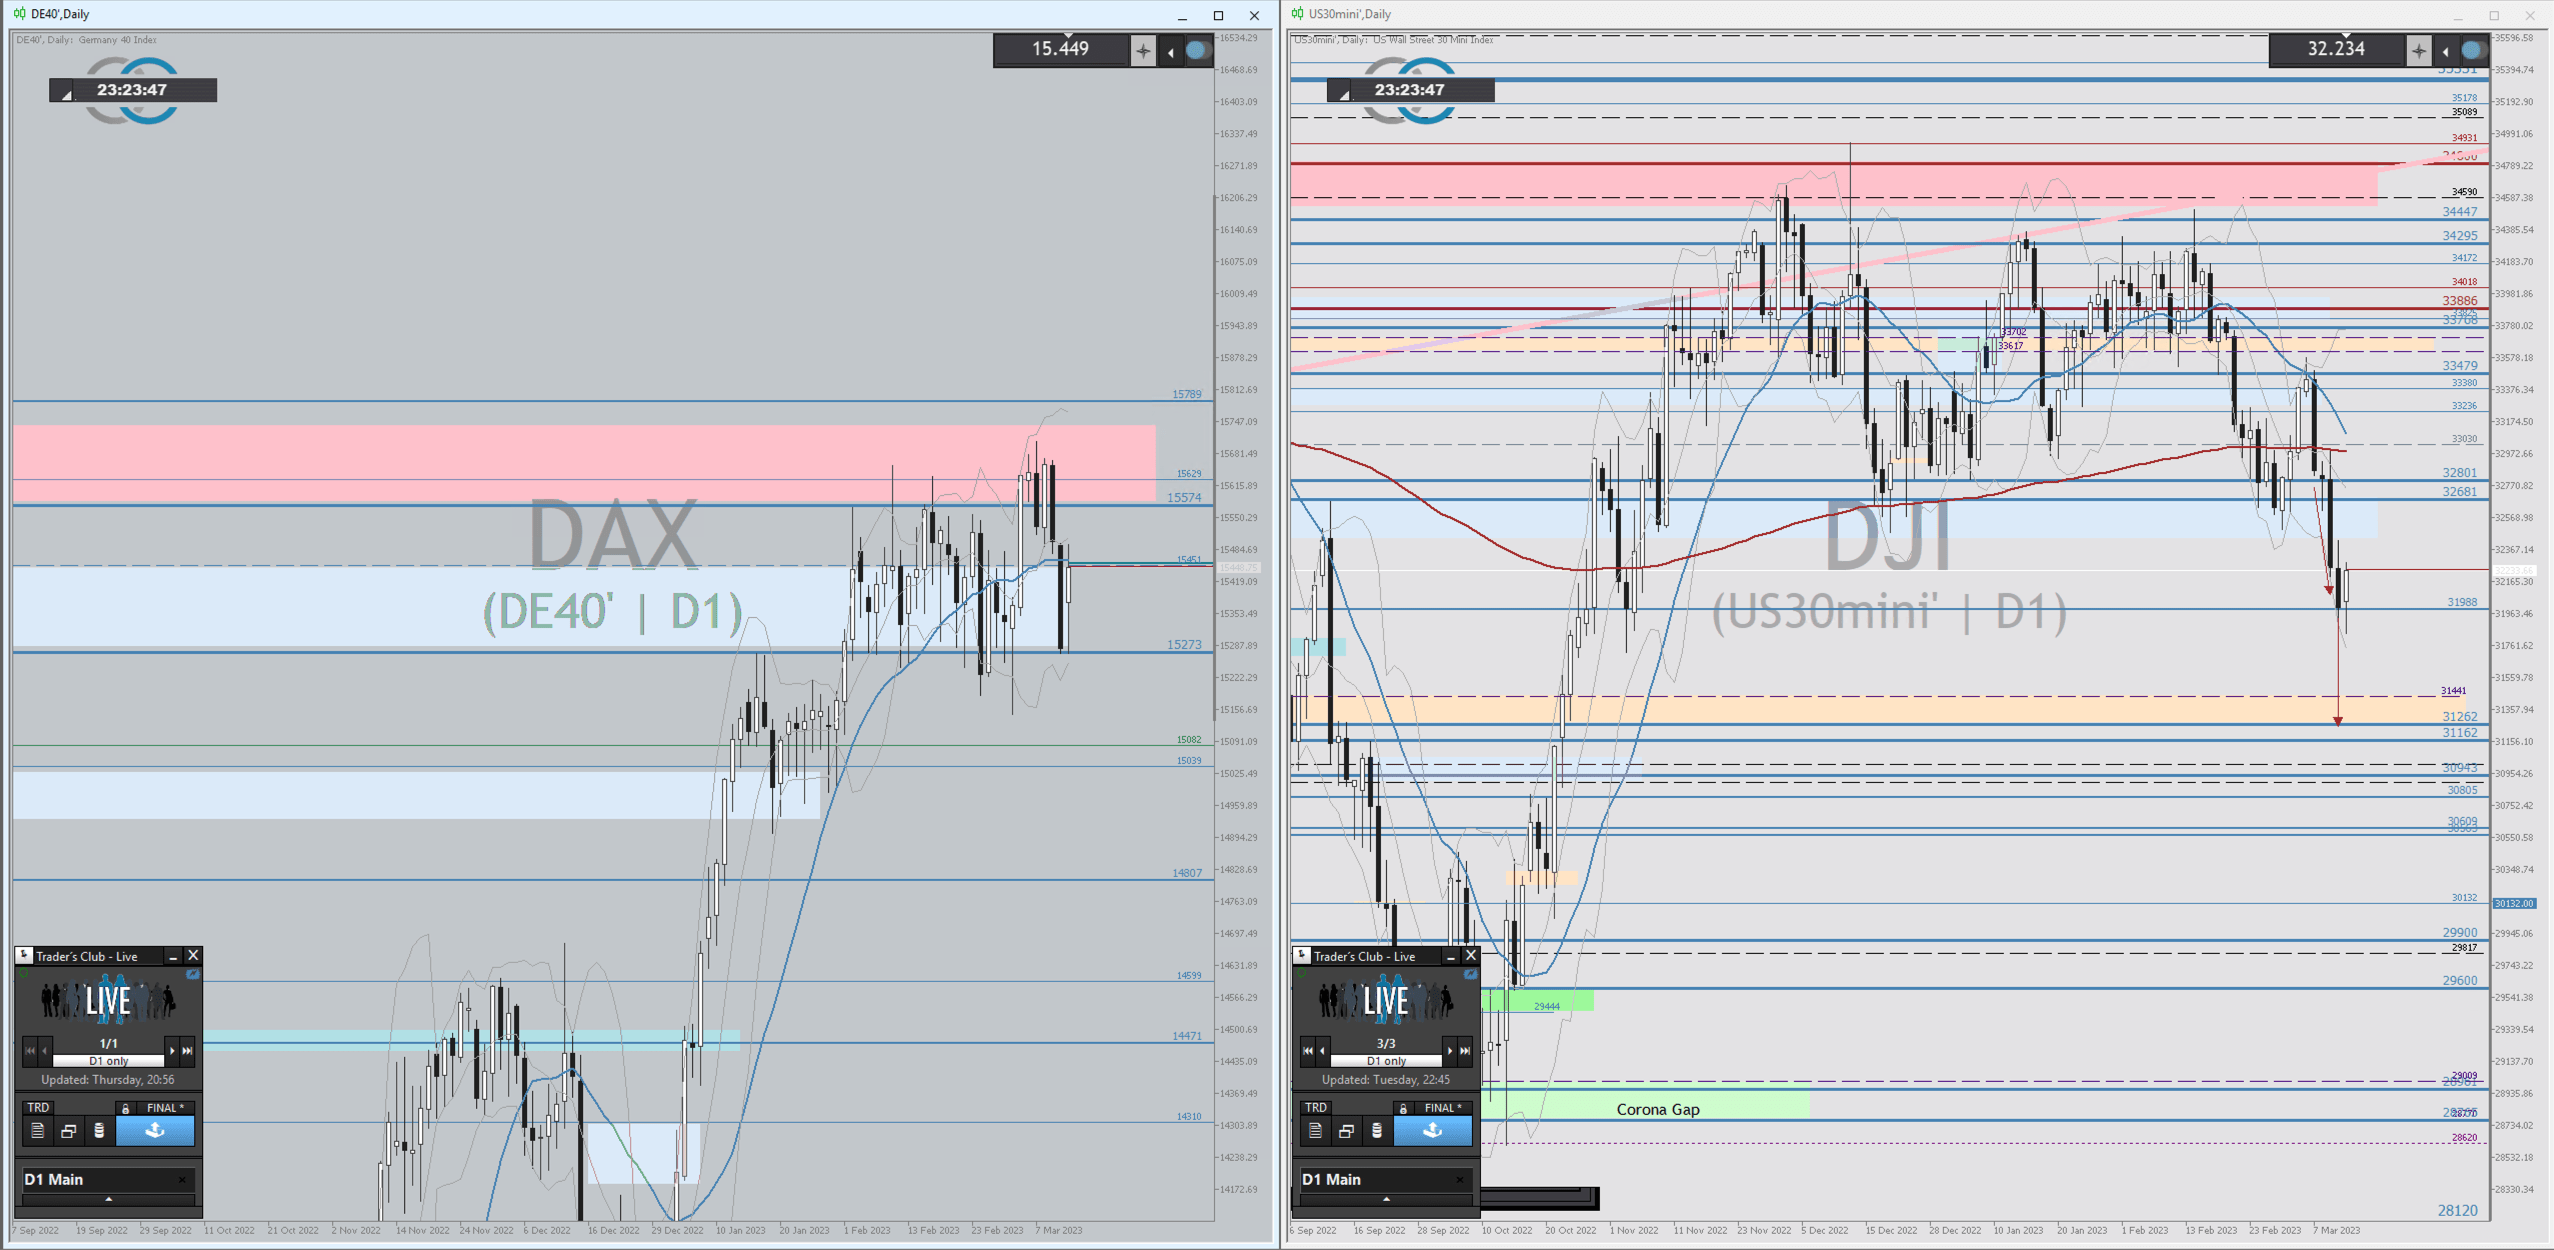Go to previous analysis in US30mini panel

click(1323, 1051)
